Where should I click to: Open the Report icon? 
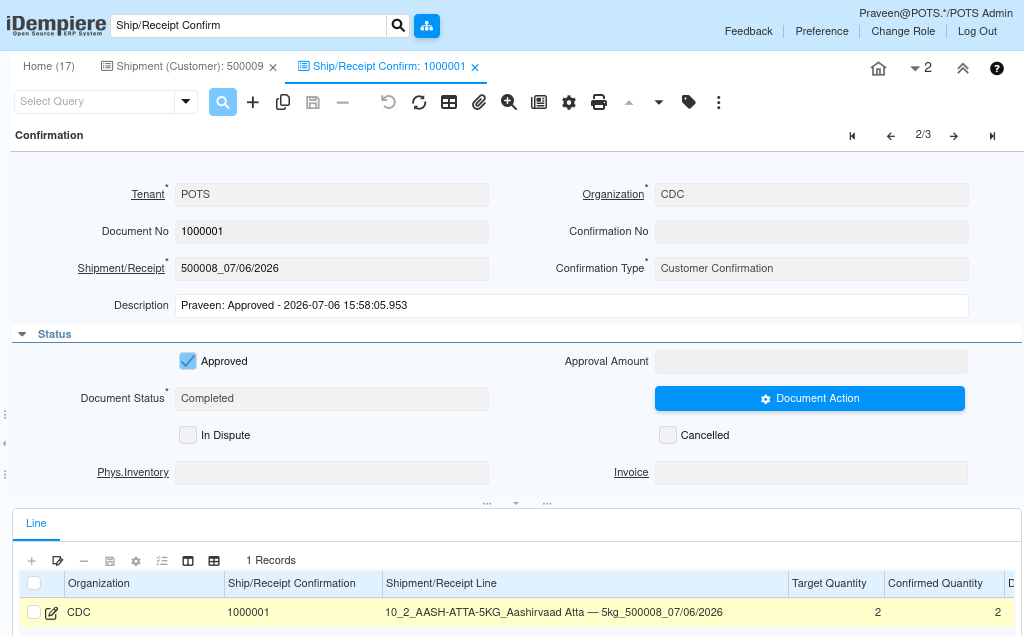539,103
